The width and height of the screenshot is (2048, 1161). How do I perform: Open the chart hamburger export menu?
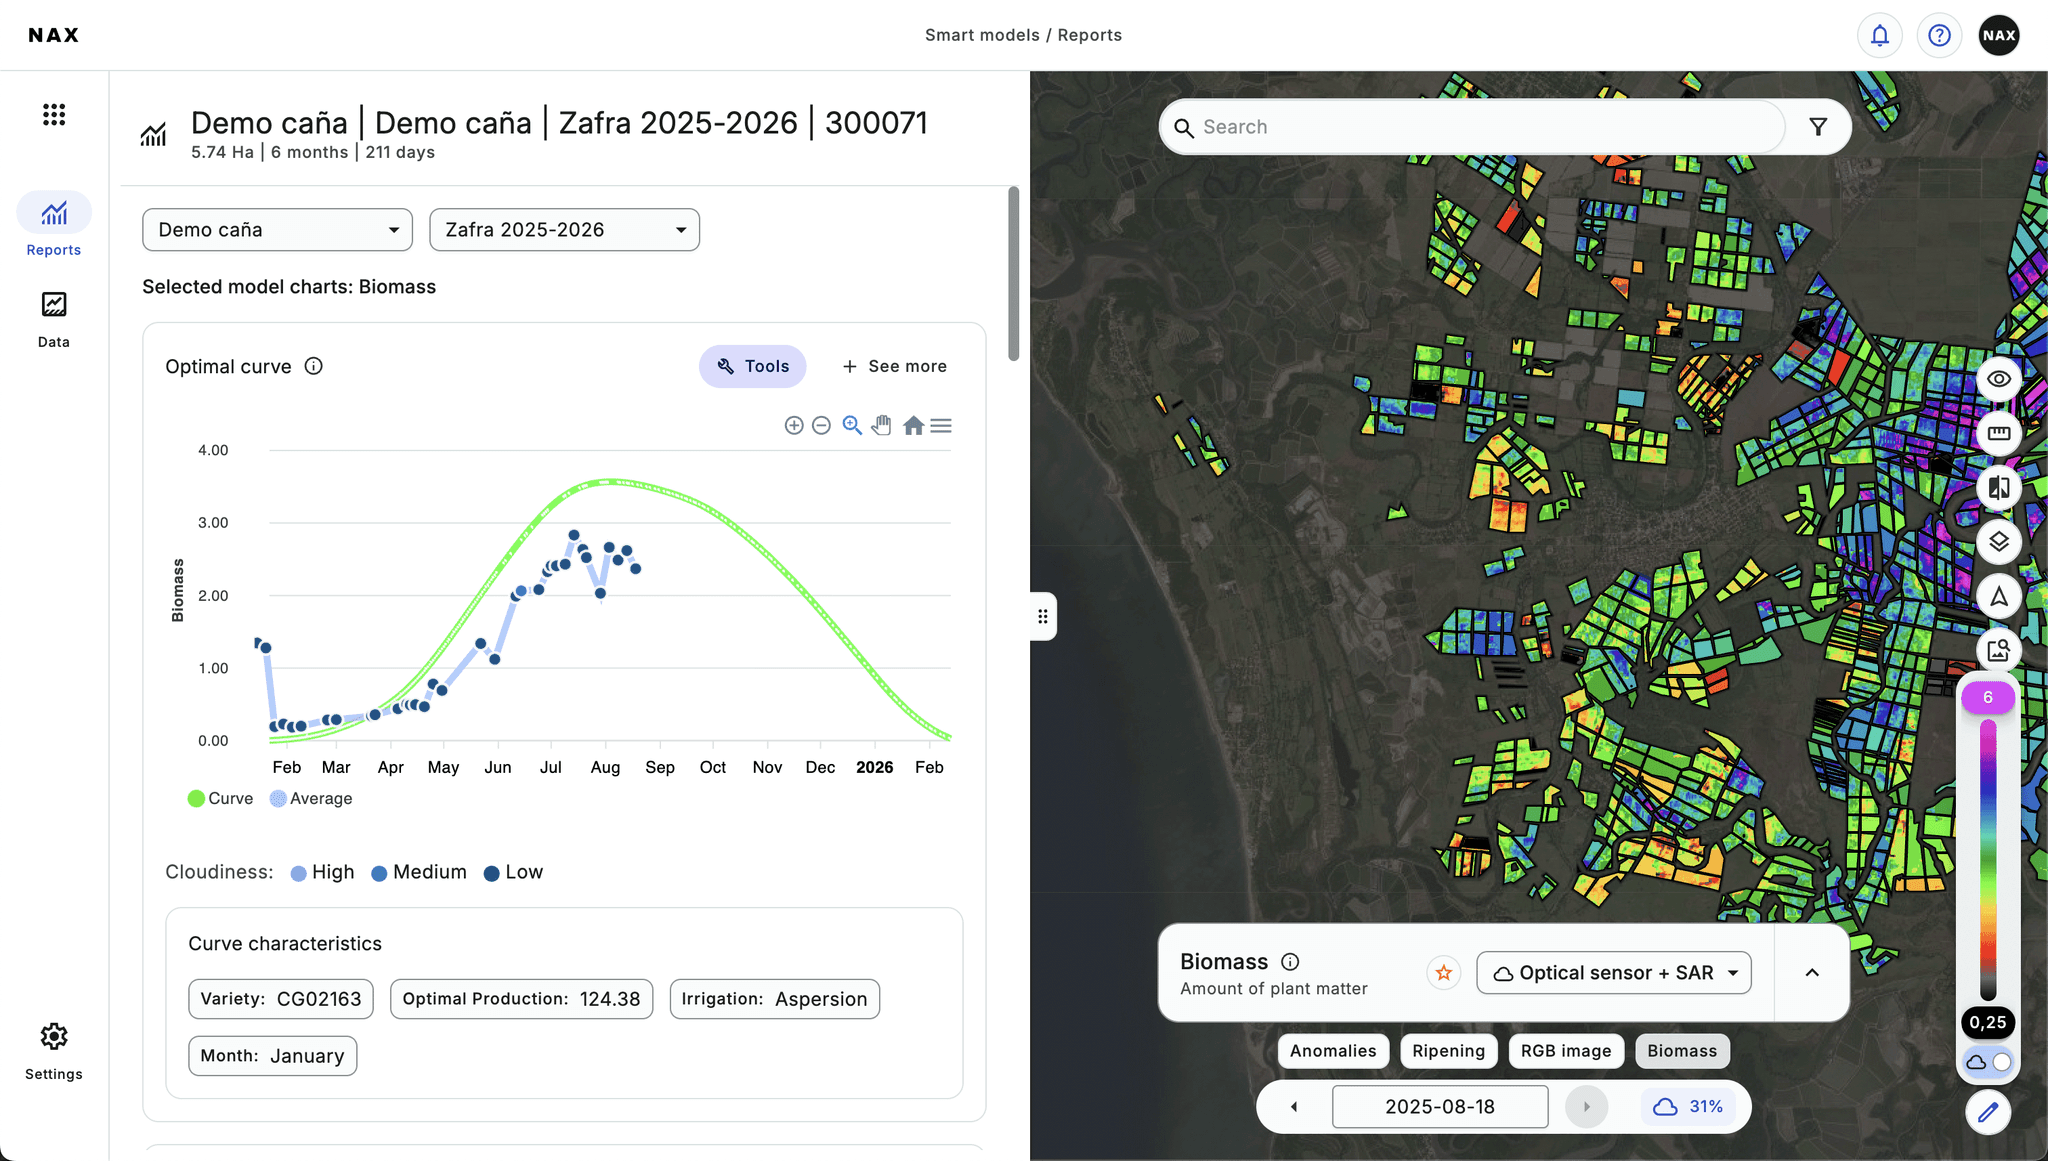pyautogui.click(x=941, y=425)
